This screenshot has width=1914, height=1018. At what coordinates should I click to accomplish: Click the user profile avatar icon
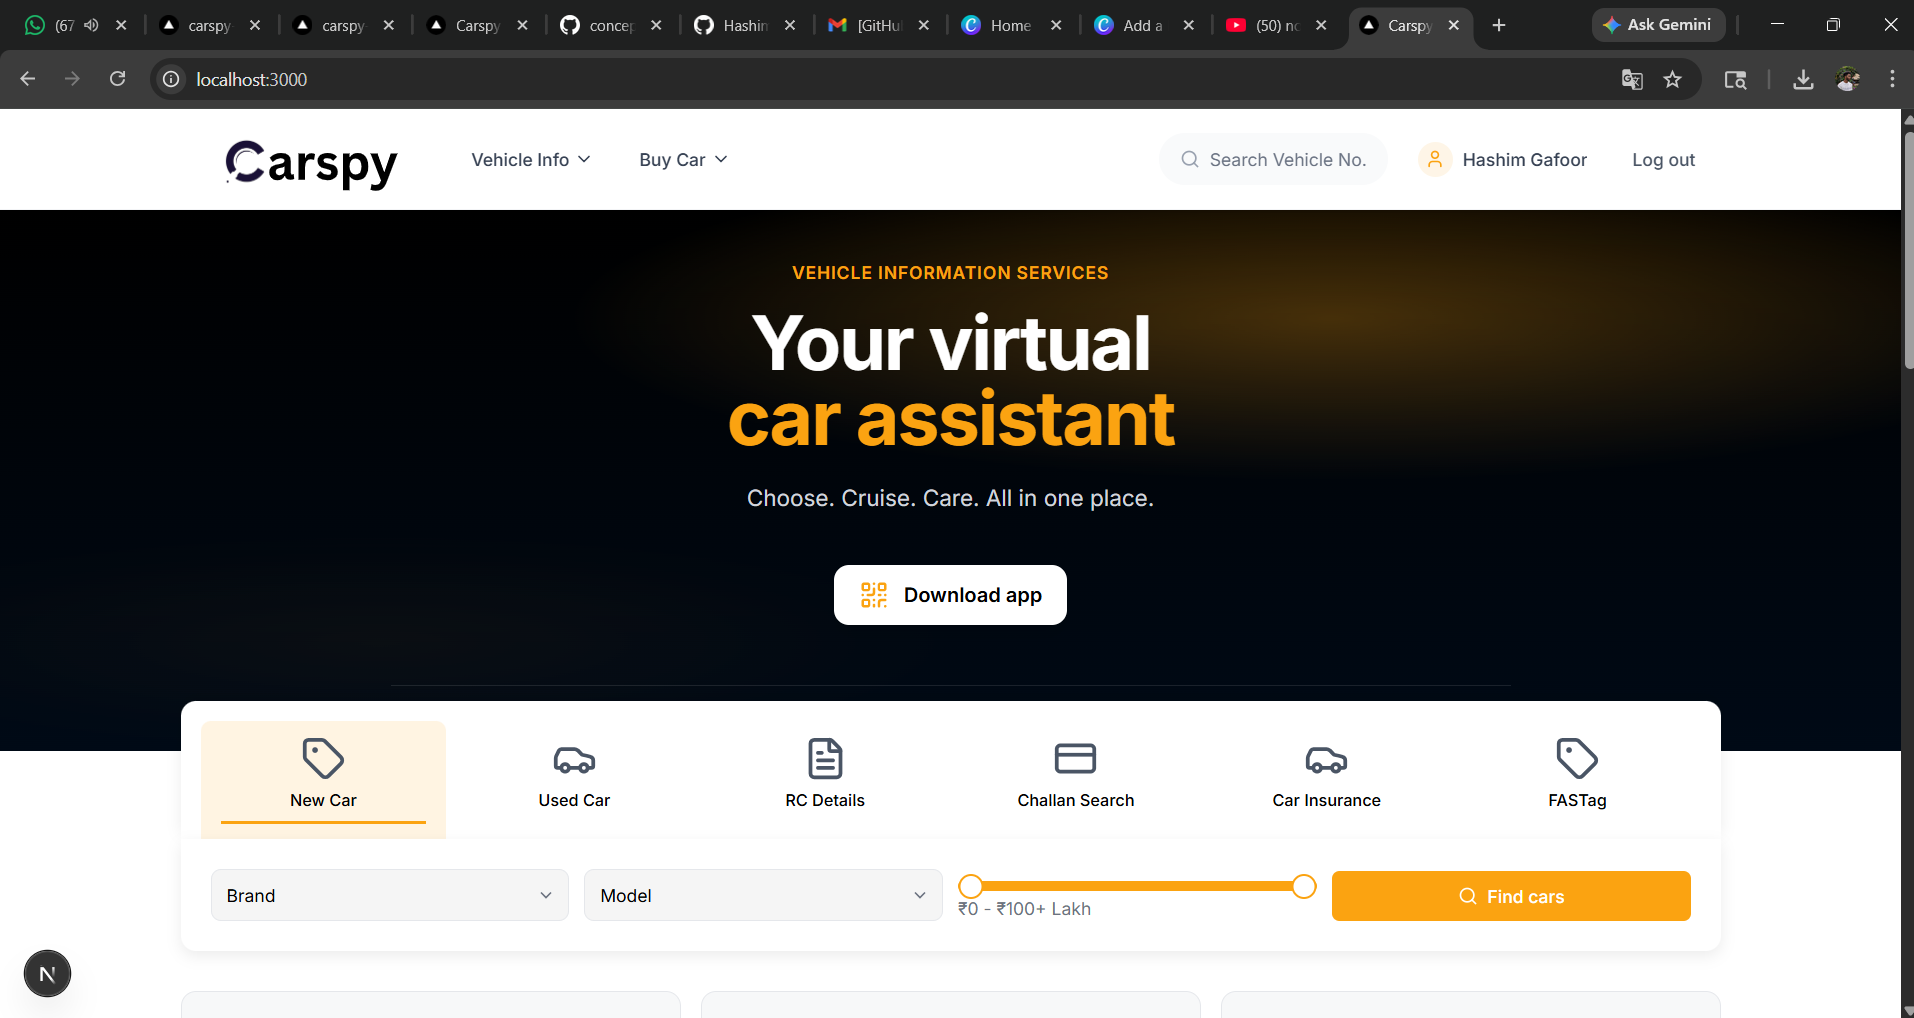coord(1435,160)
